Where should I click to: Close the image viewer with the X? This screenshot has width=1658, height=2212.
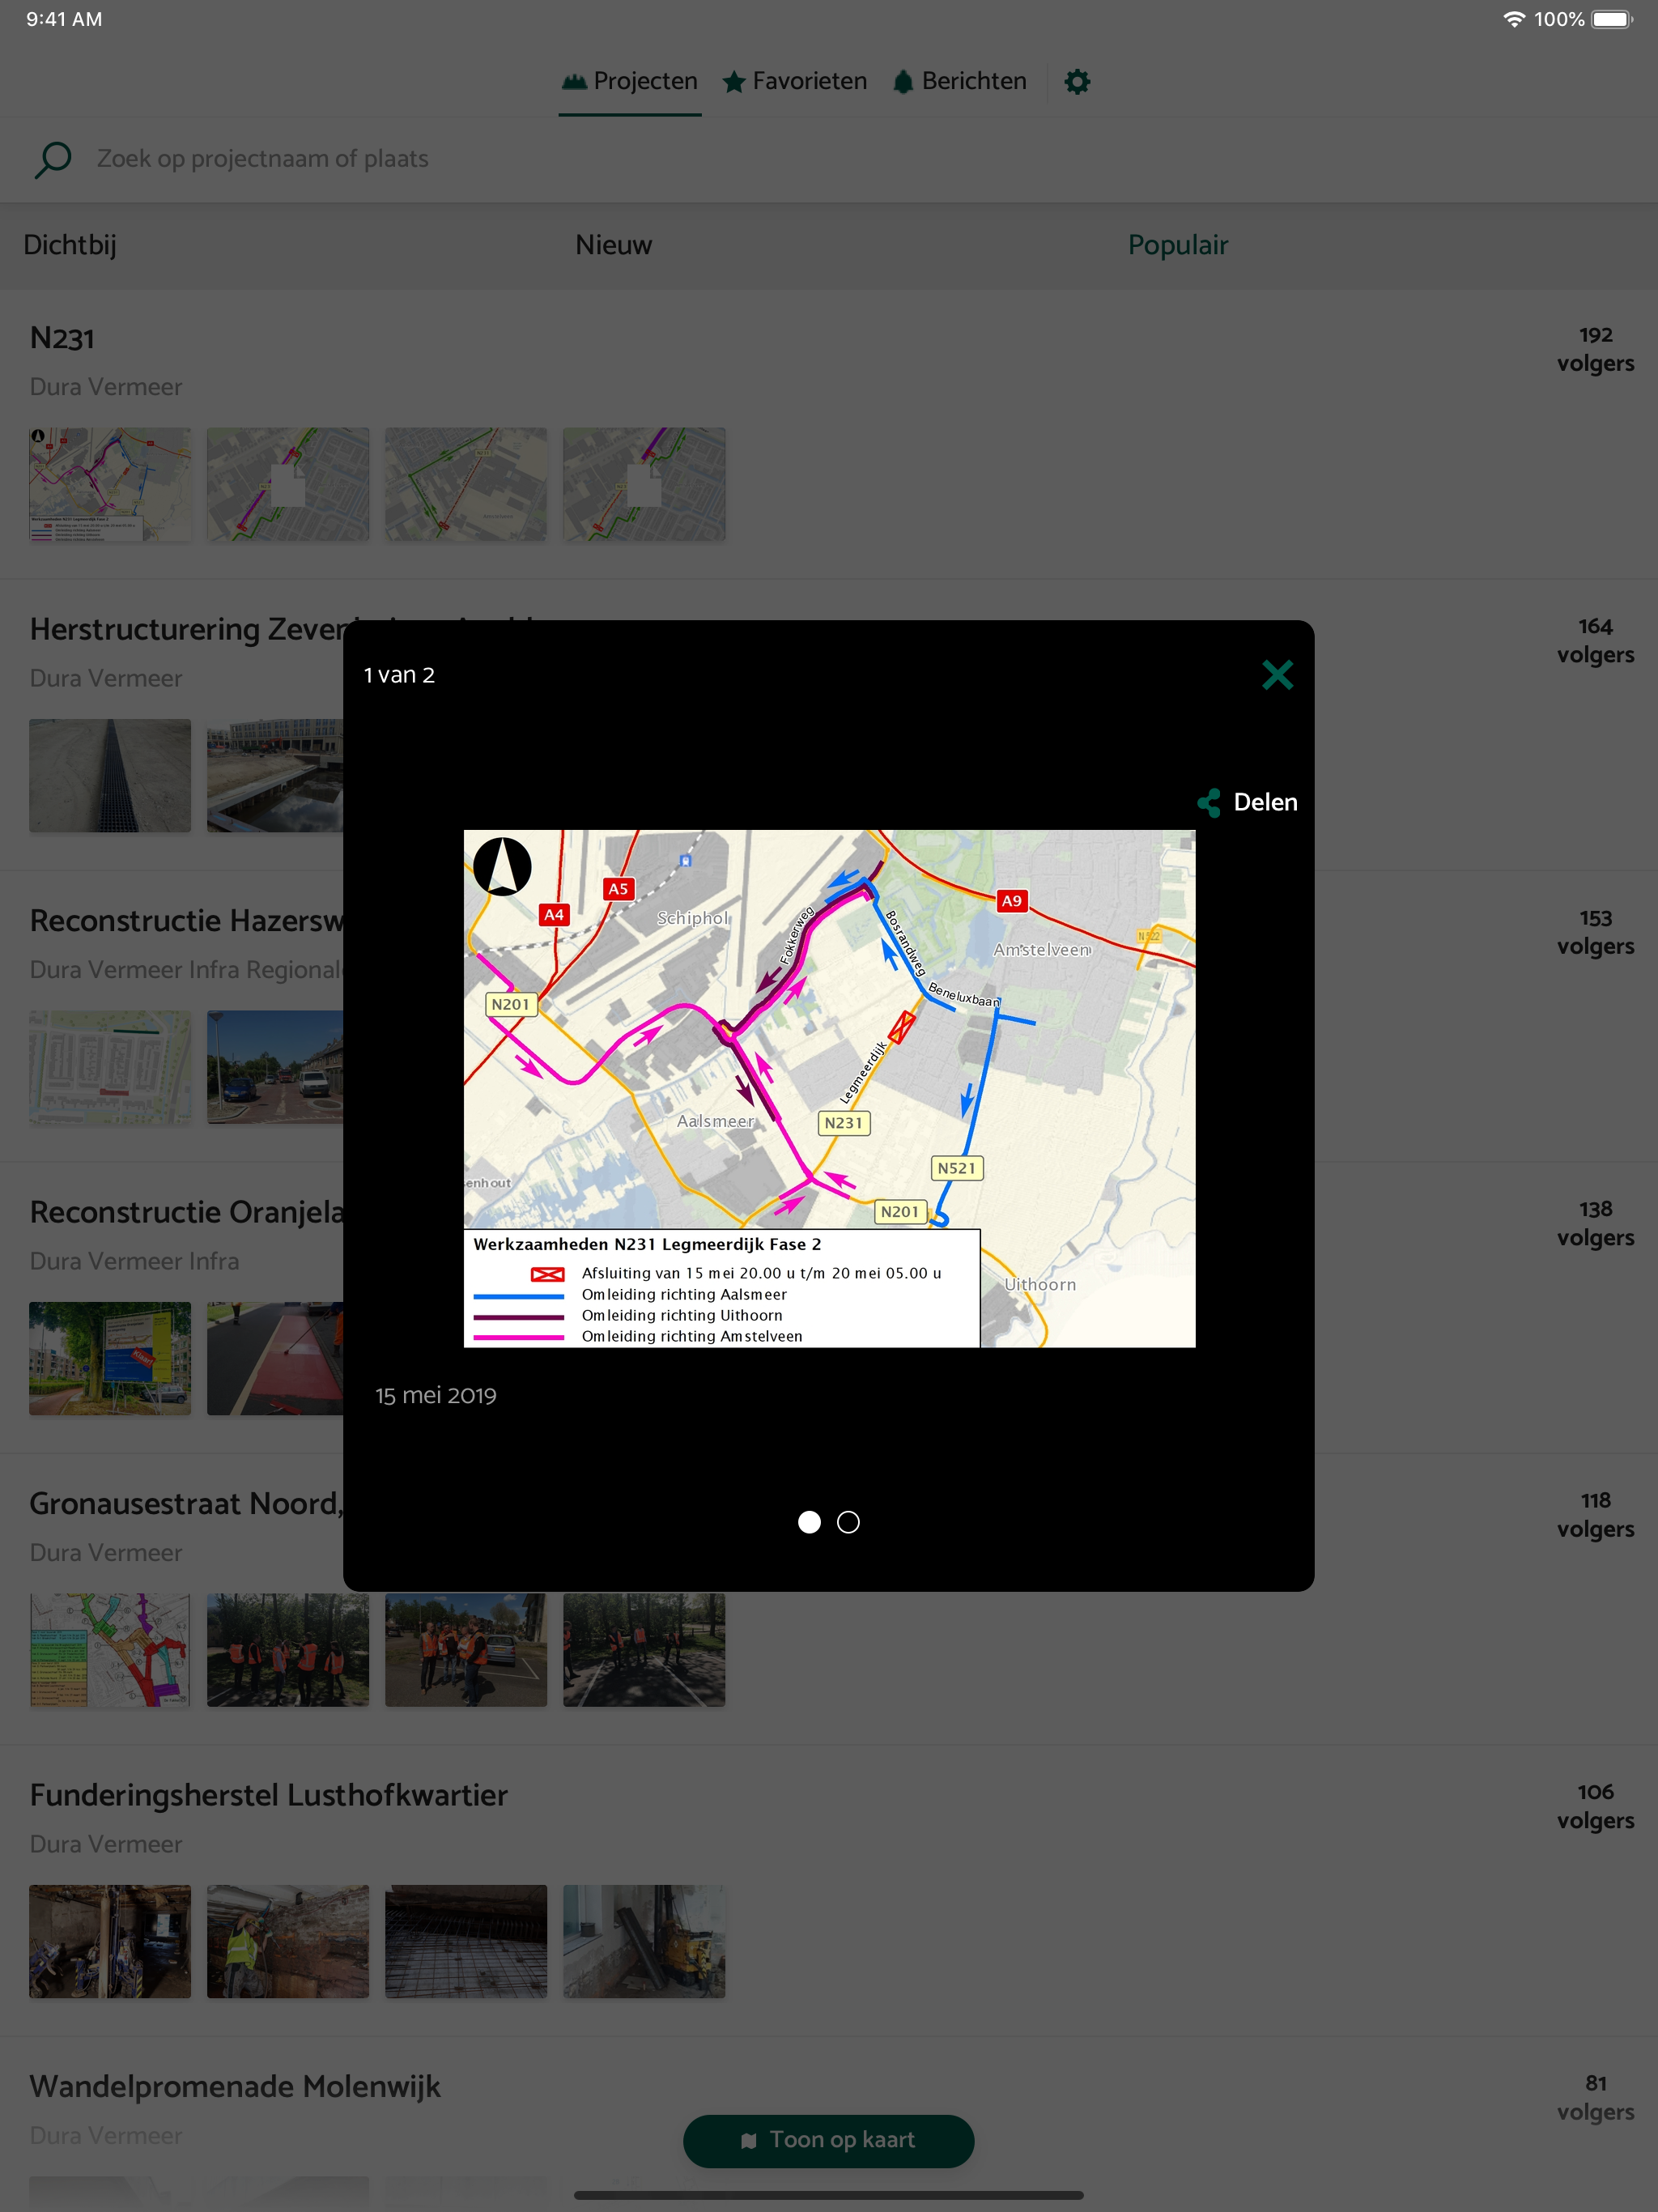pyautogui.click(x=1277, y=675)
